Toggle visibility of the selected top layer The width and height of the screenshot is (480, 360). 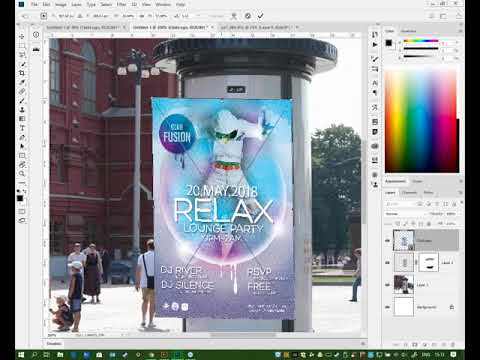tap(388, 240)
